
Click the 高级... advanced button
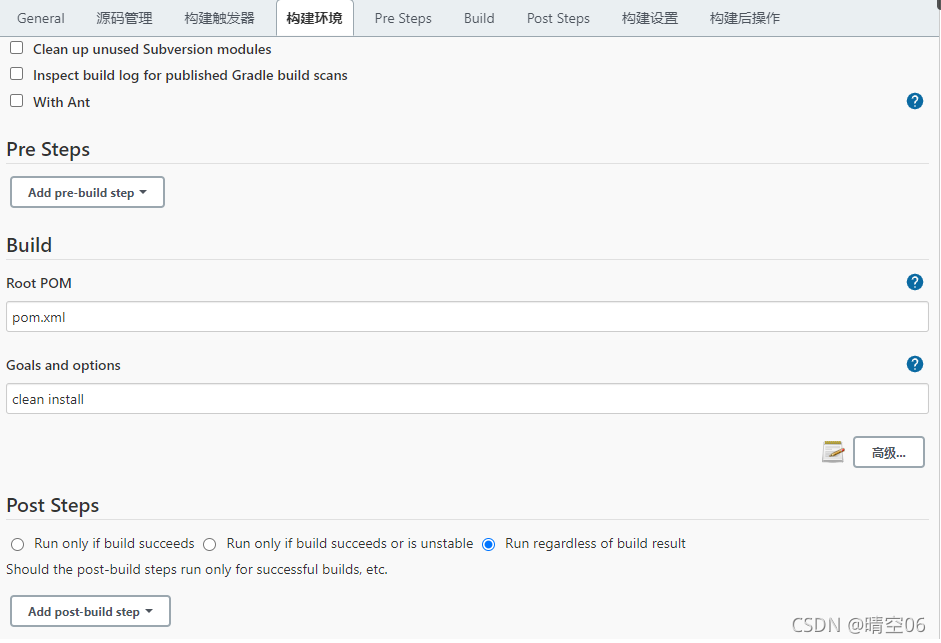click(888, 452)
